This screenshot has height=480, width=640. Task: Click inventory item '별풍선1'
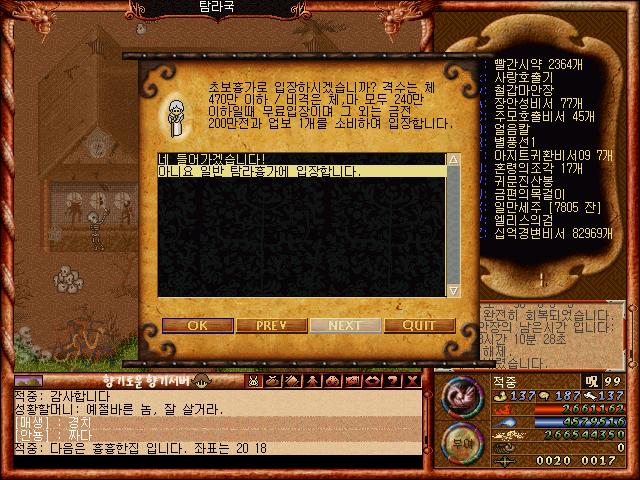[x=515, y=142]
